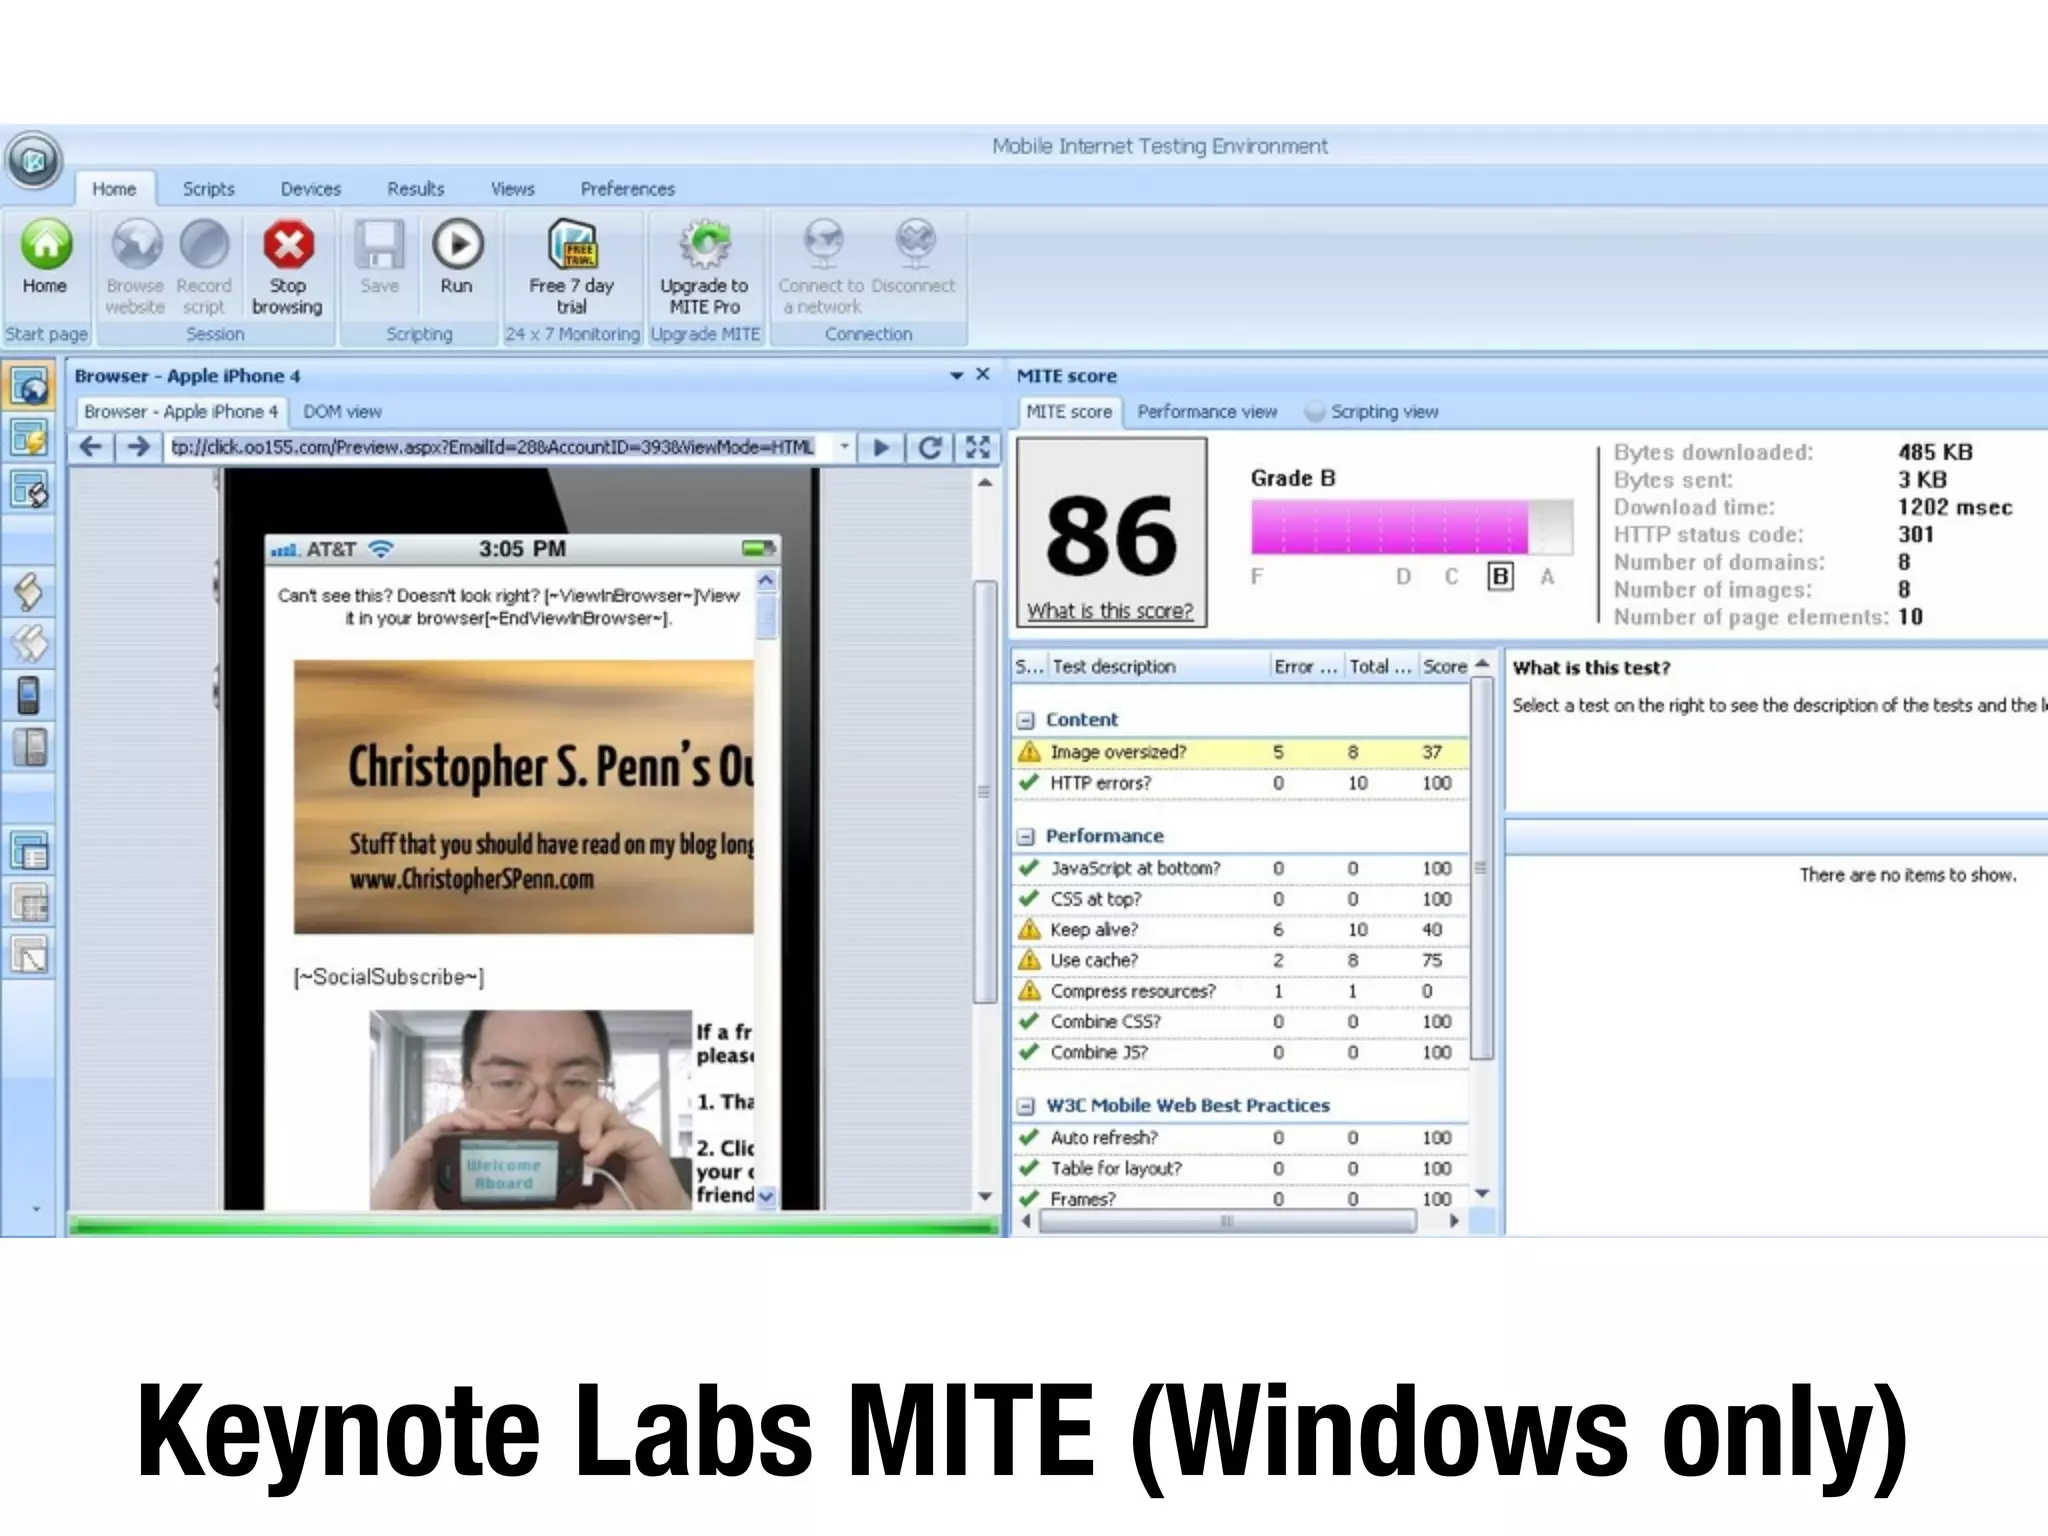Open the Views ribbon tab
Screen dimensions: 2048x1536
click(x=513, y=189)
